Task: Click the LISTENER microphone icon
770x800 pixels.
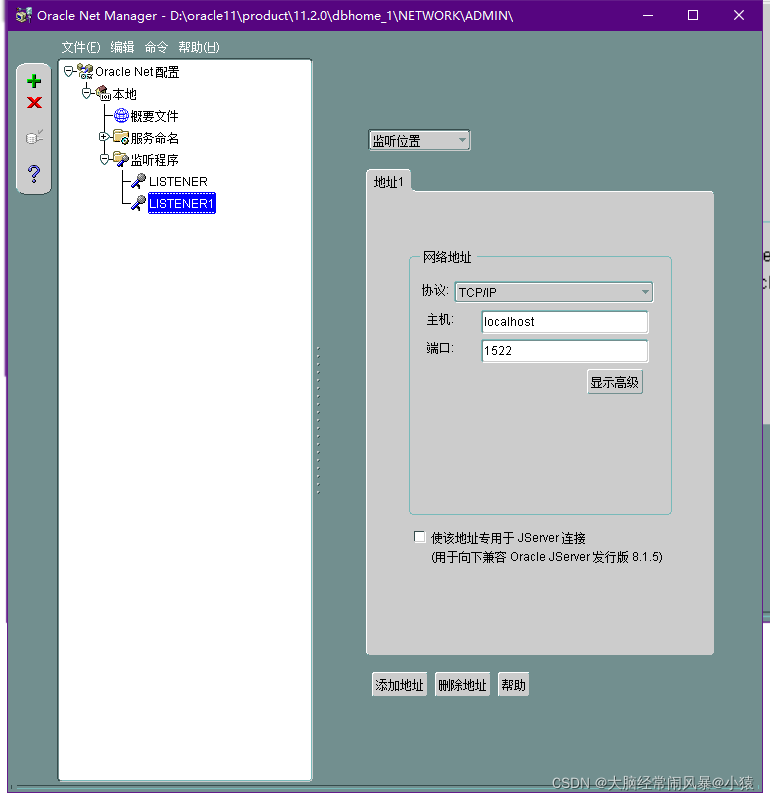Action: [x=138, y=181]
